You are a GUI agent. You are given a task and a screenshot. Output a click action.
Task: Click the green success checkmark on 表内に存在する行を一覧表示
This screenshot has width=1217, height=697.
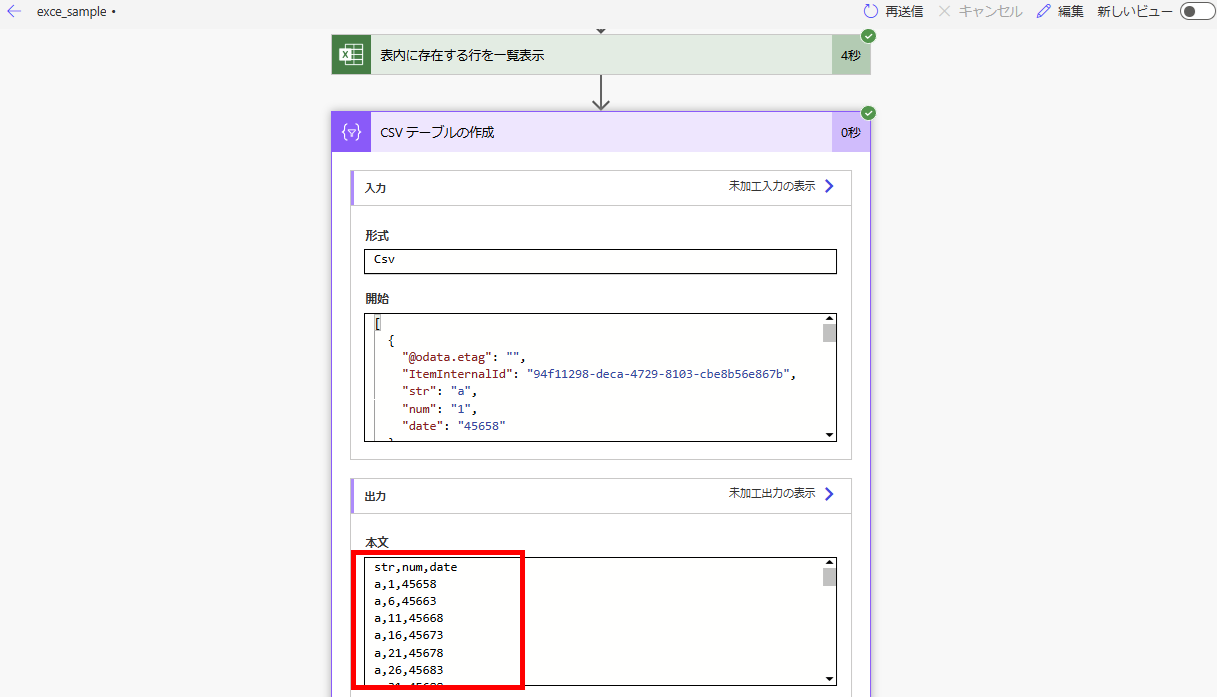pos(867,35)
